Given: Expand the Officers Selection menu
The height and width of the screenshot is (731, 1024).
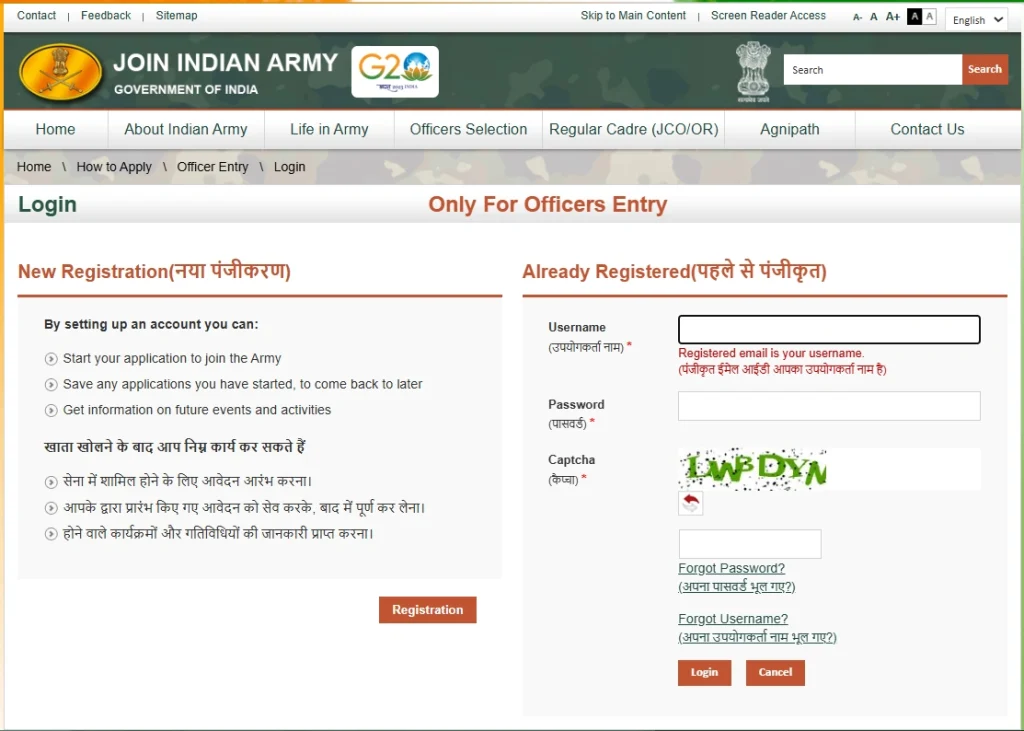Looking at the screenshot, I should [468, 129].
